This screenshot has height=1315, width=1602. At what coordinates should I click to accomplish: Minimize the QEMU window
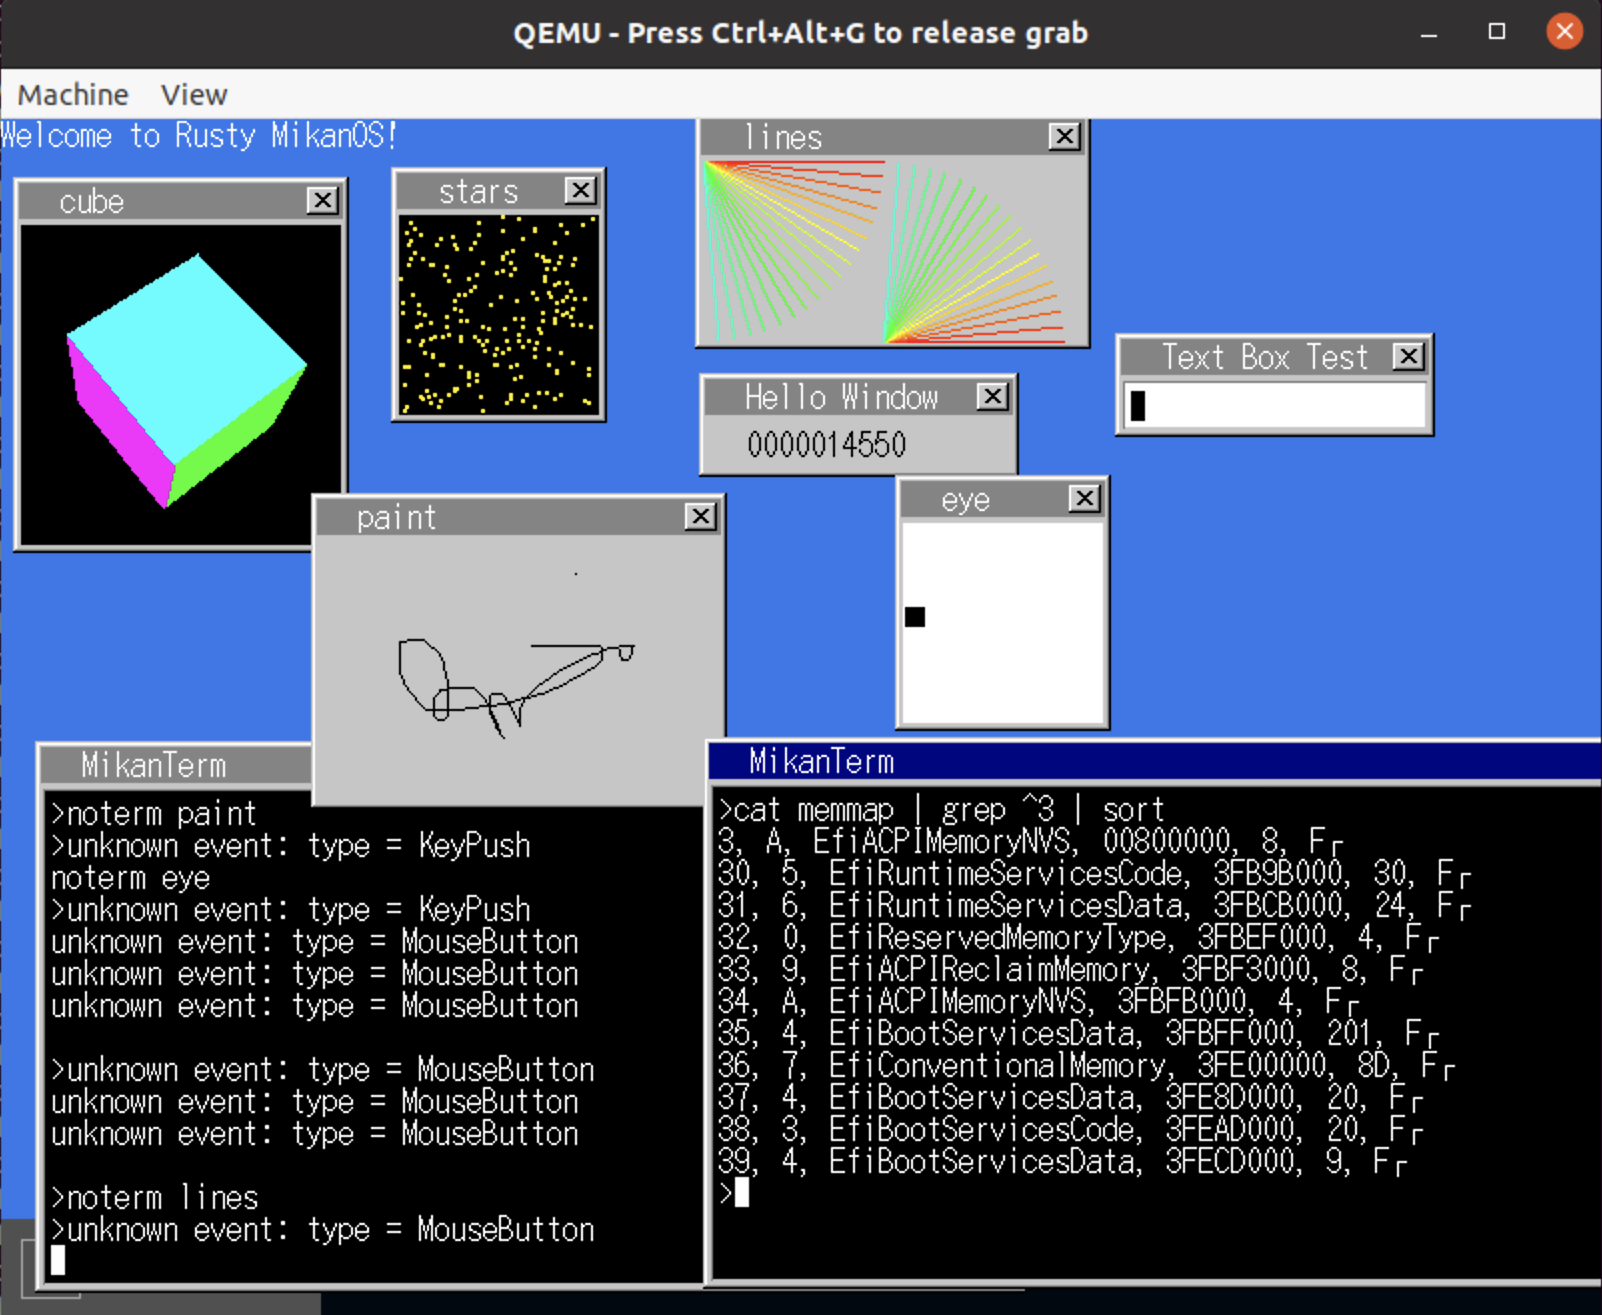(x=1429, y=32)
